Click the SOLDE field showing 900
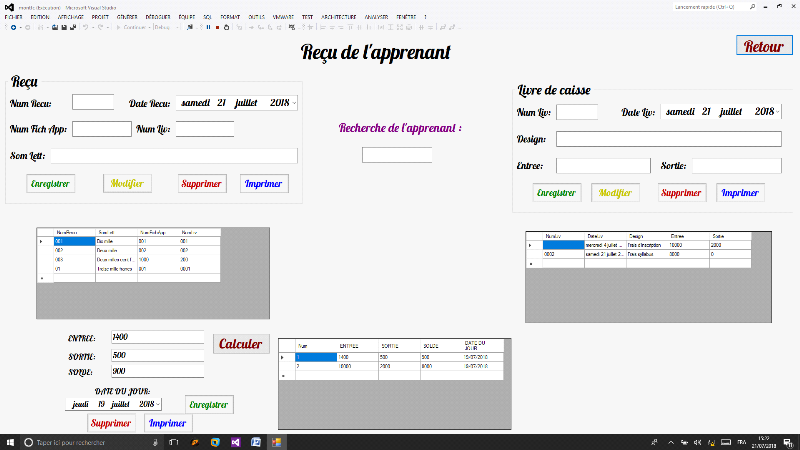Screen dimensions: 800x450 tap(157, 371)
